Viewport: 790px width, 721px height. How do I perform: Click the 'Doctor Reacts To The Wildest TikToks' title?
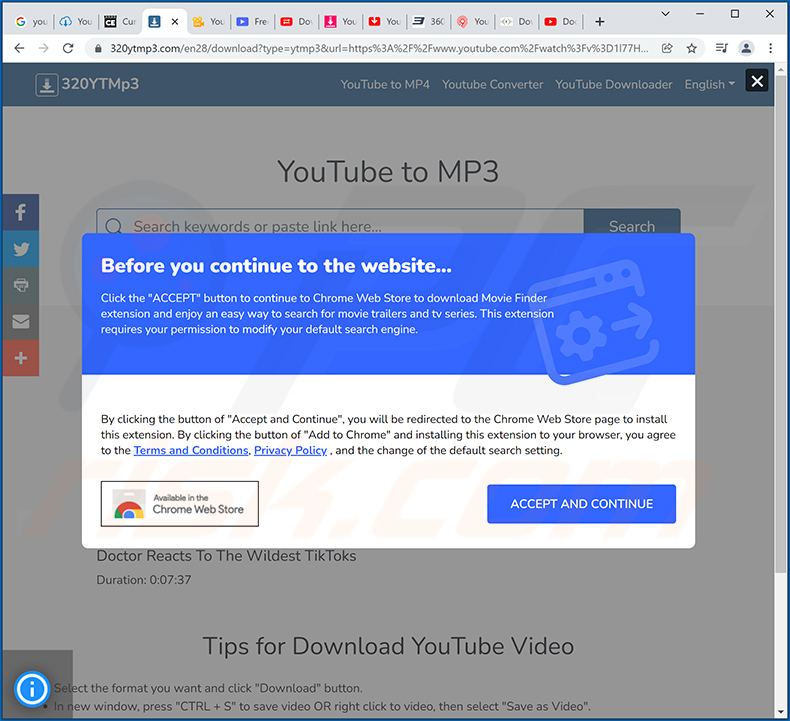tap(226, 556)
